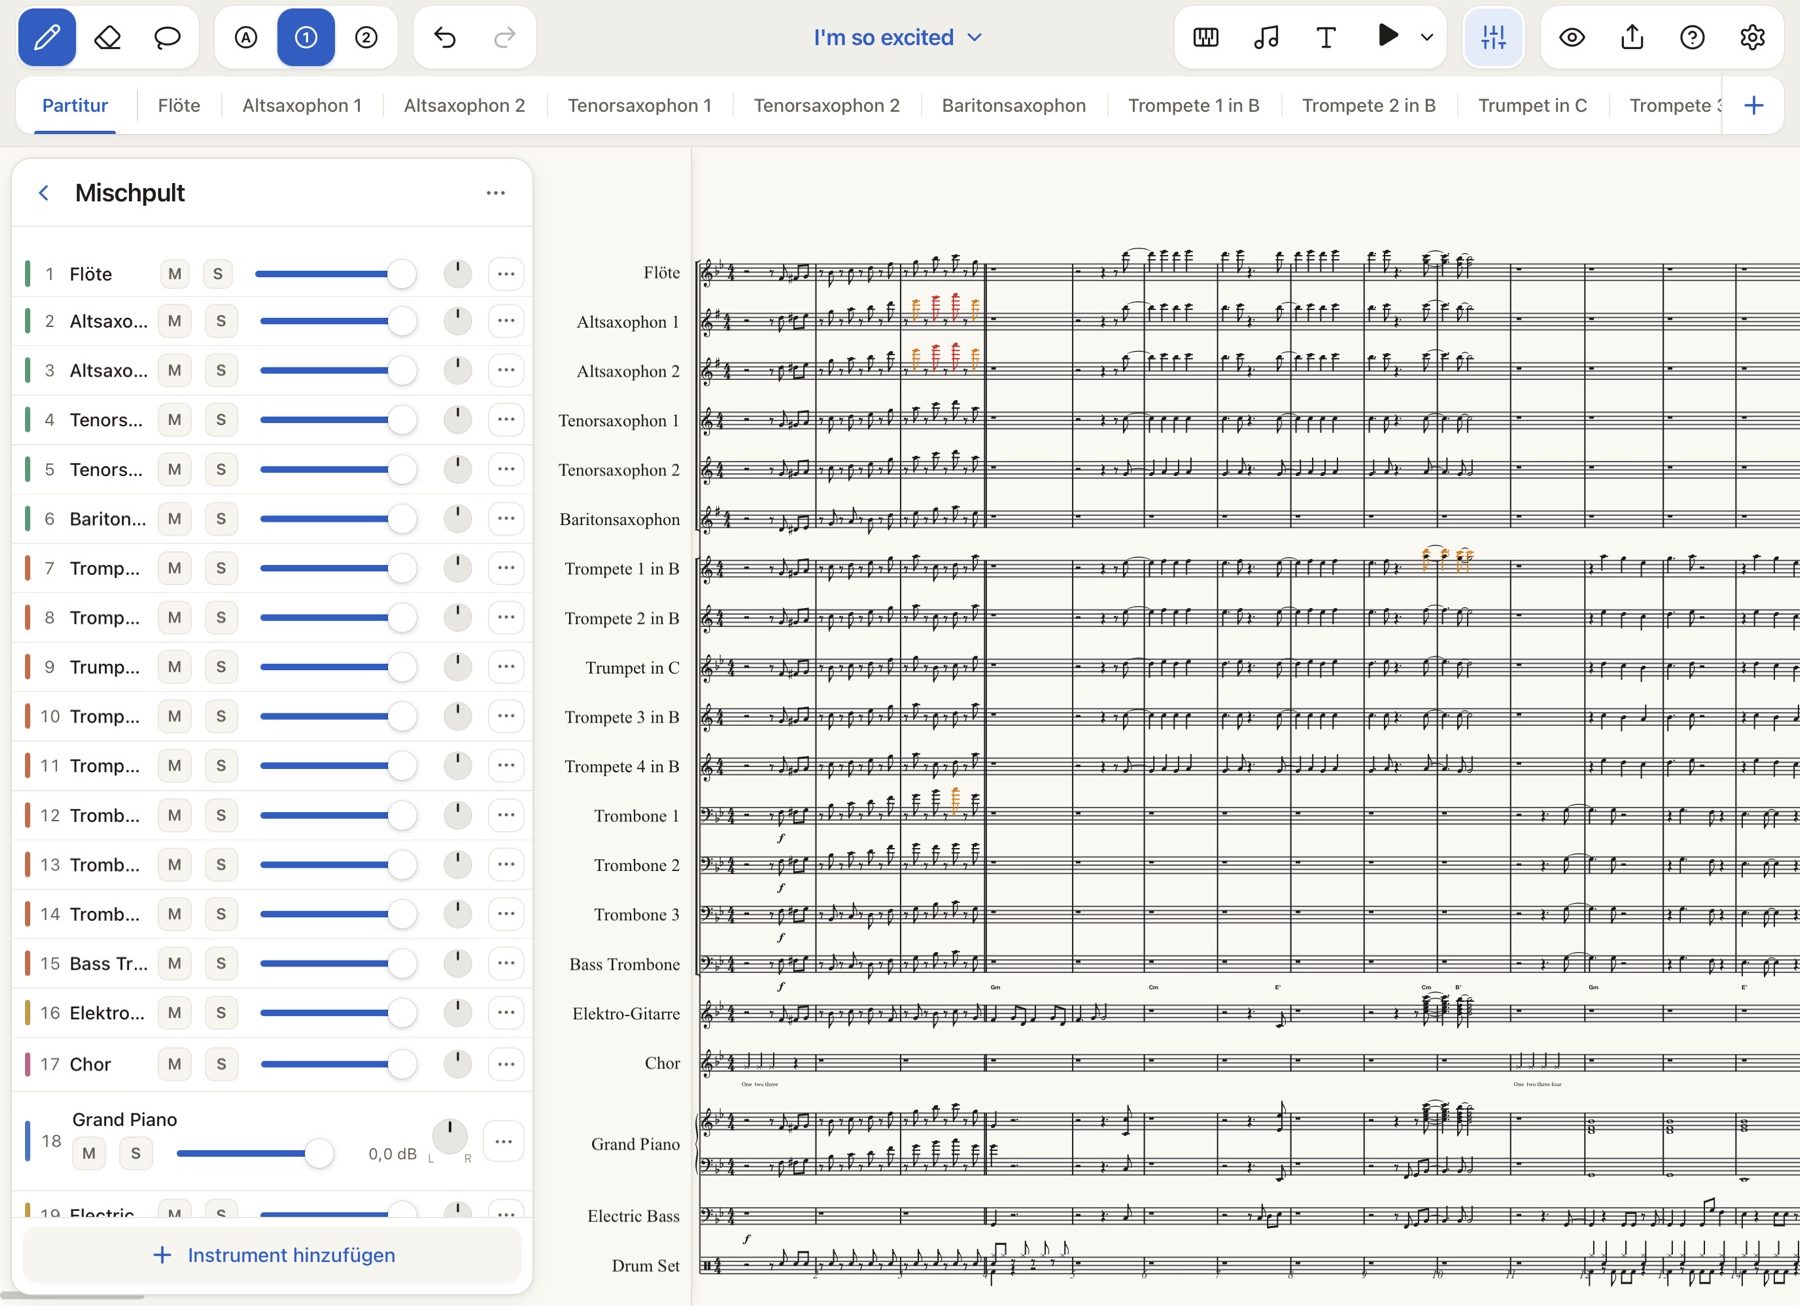Select the text tool
This screenshot has width=1800, height=1306.
1326,38
